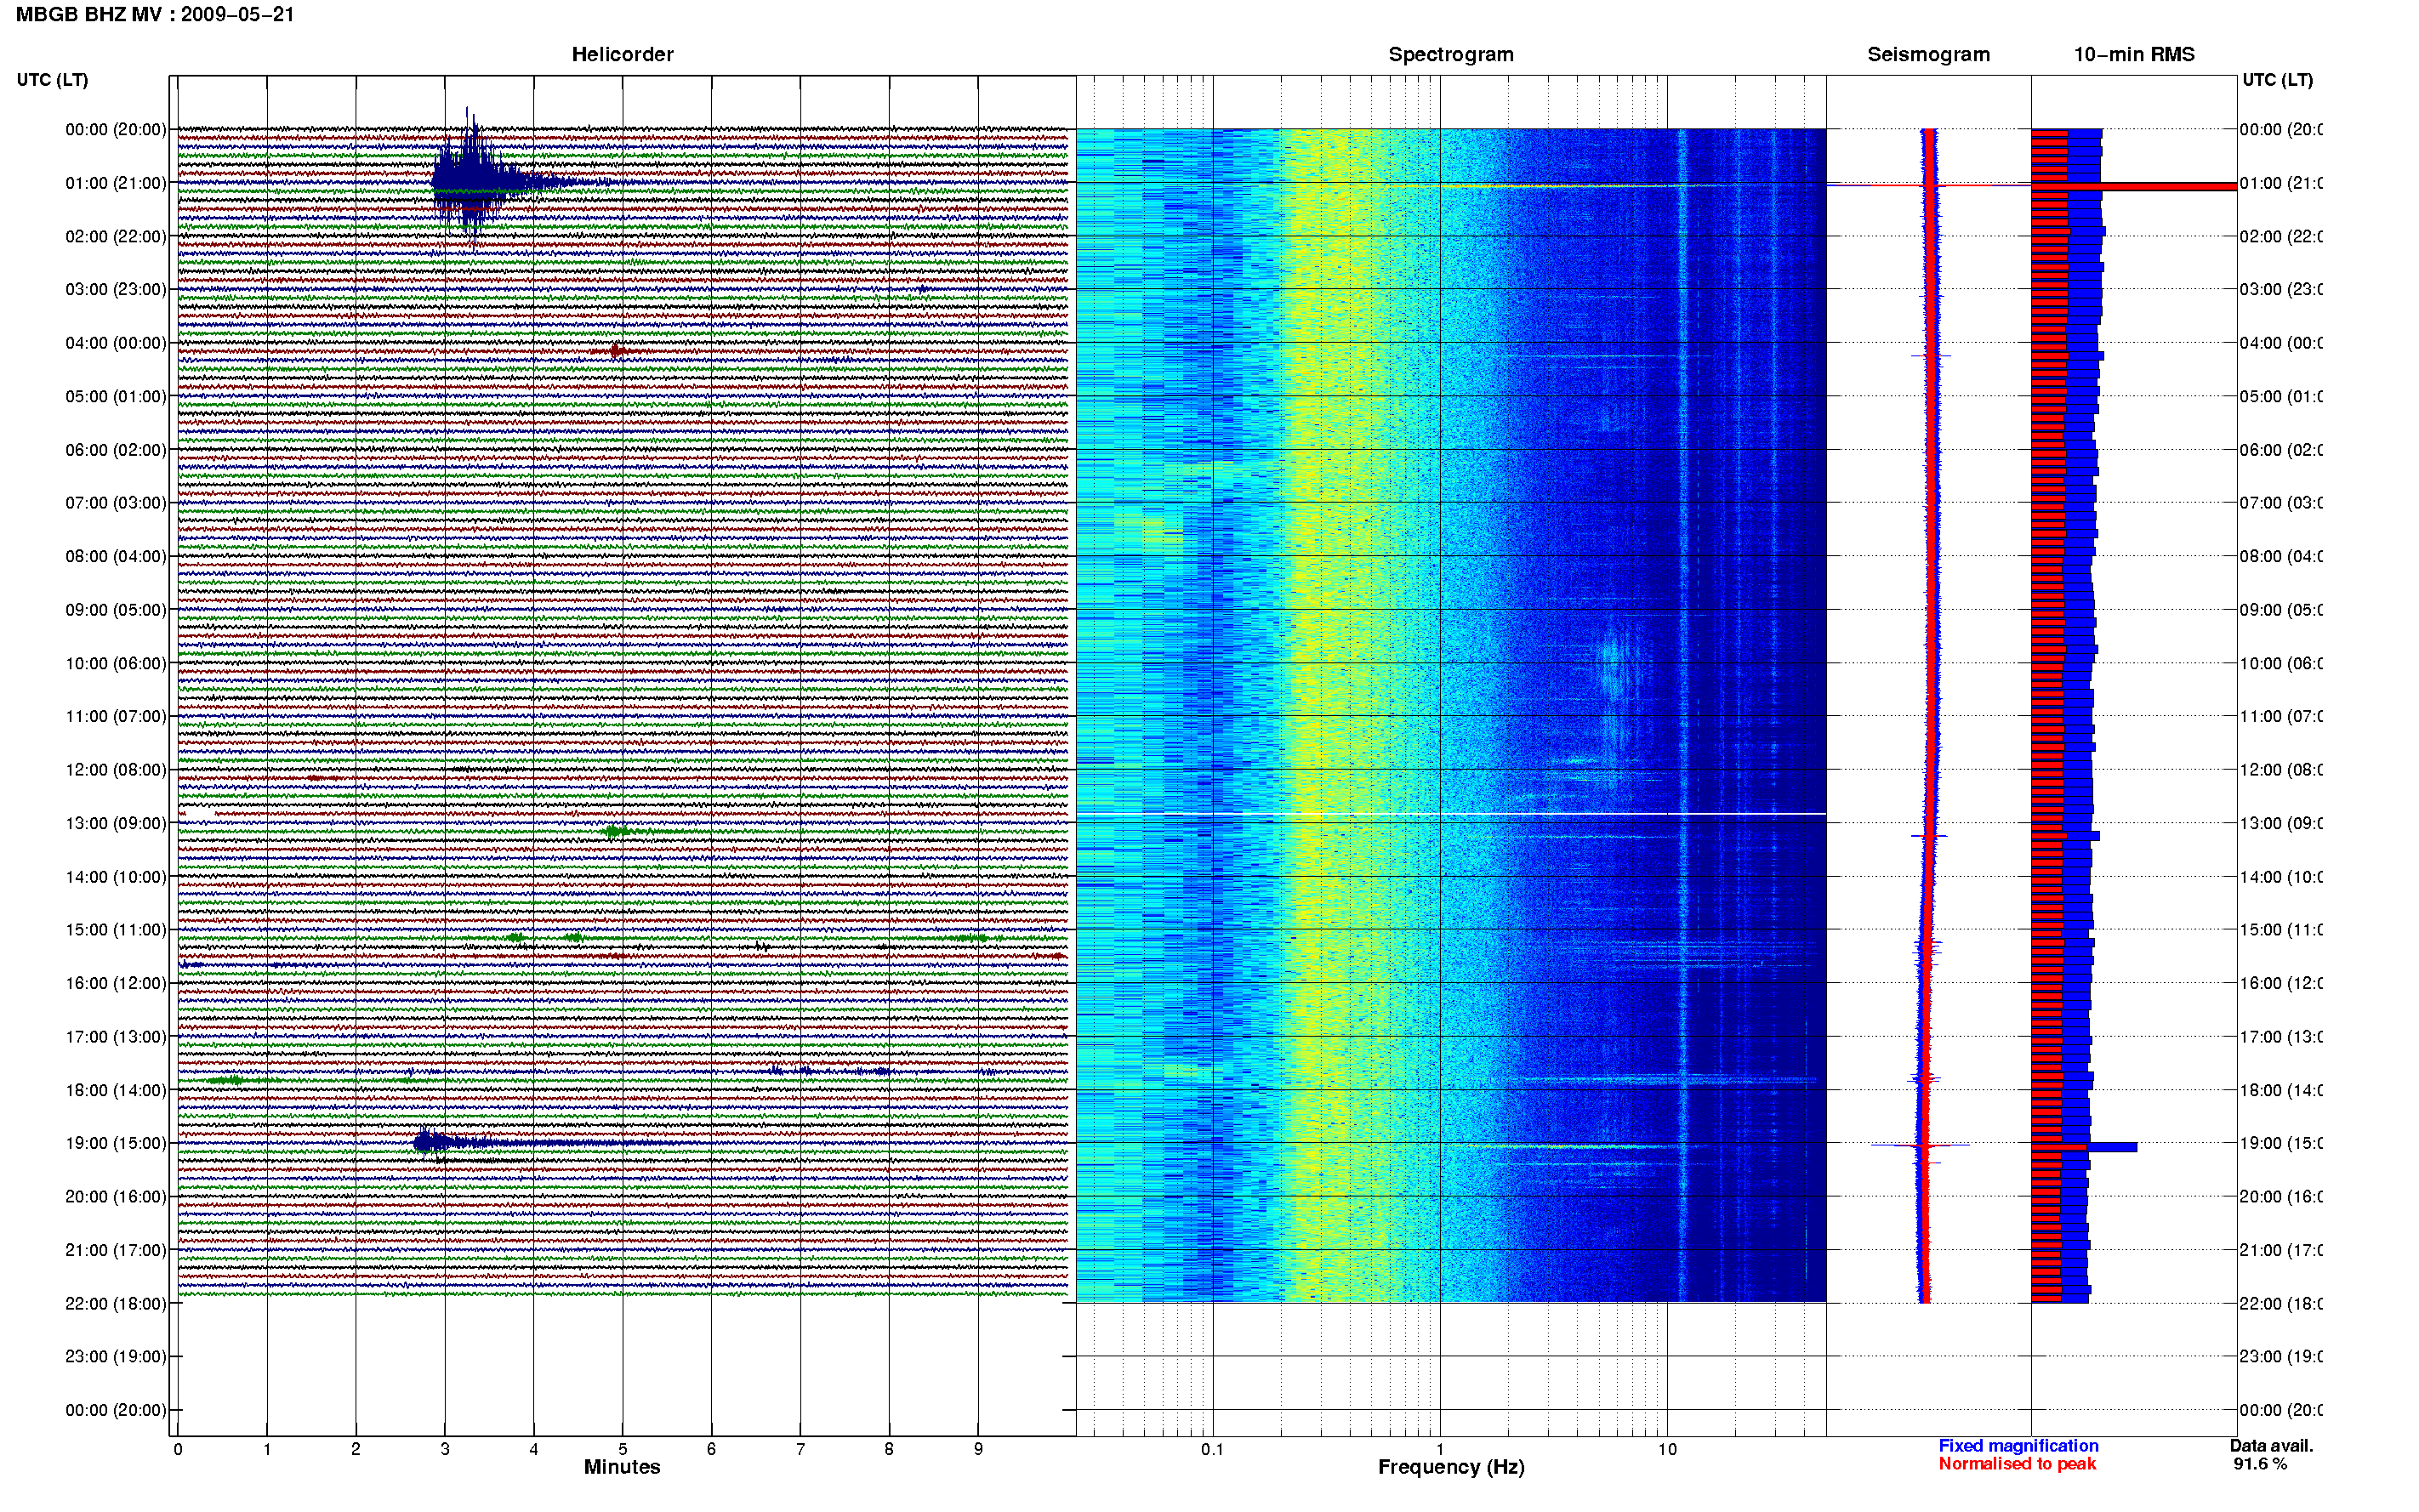This screenshot has width=2419, height=1512.
Task: Click the blue RMS peak bar at 19:00
Action: 2112,1147
